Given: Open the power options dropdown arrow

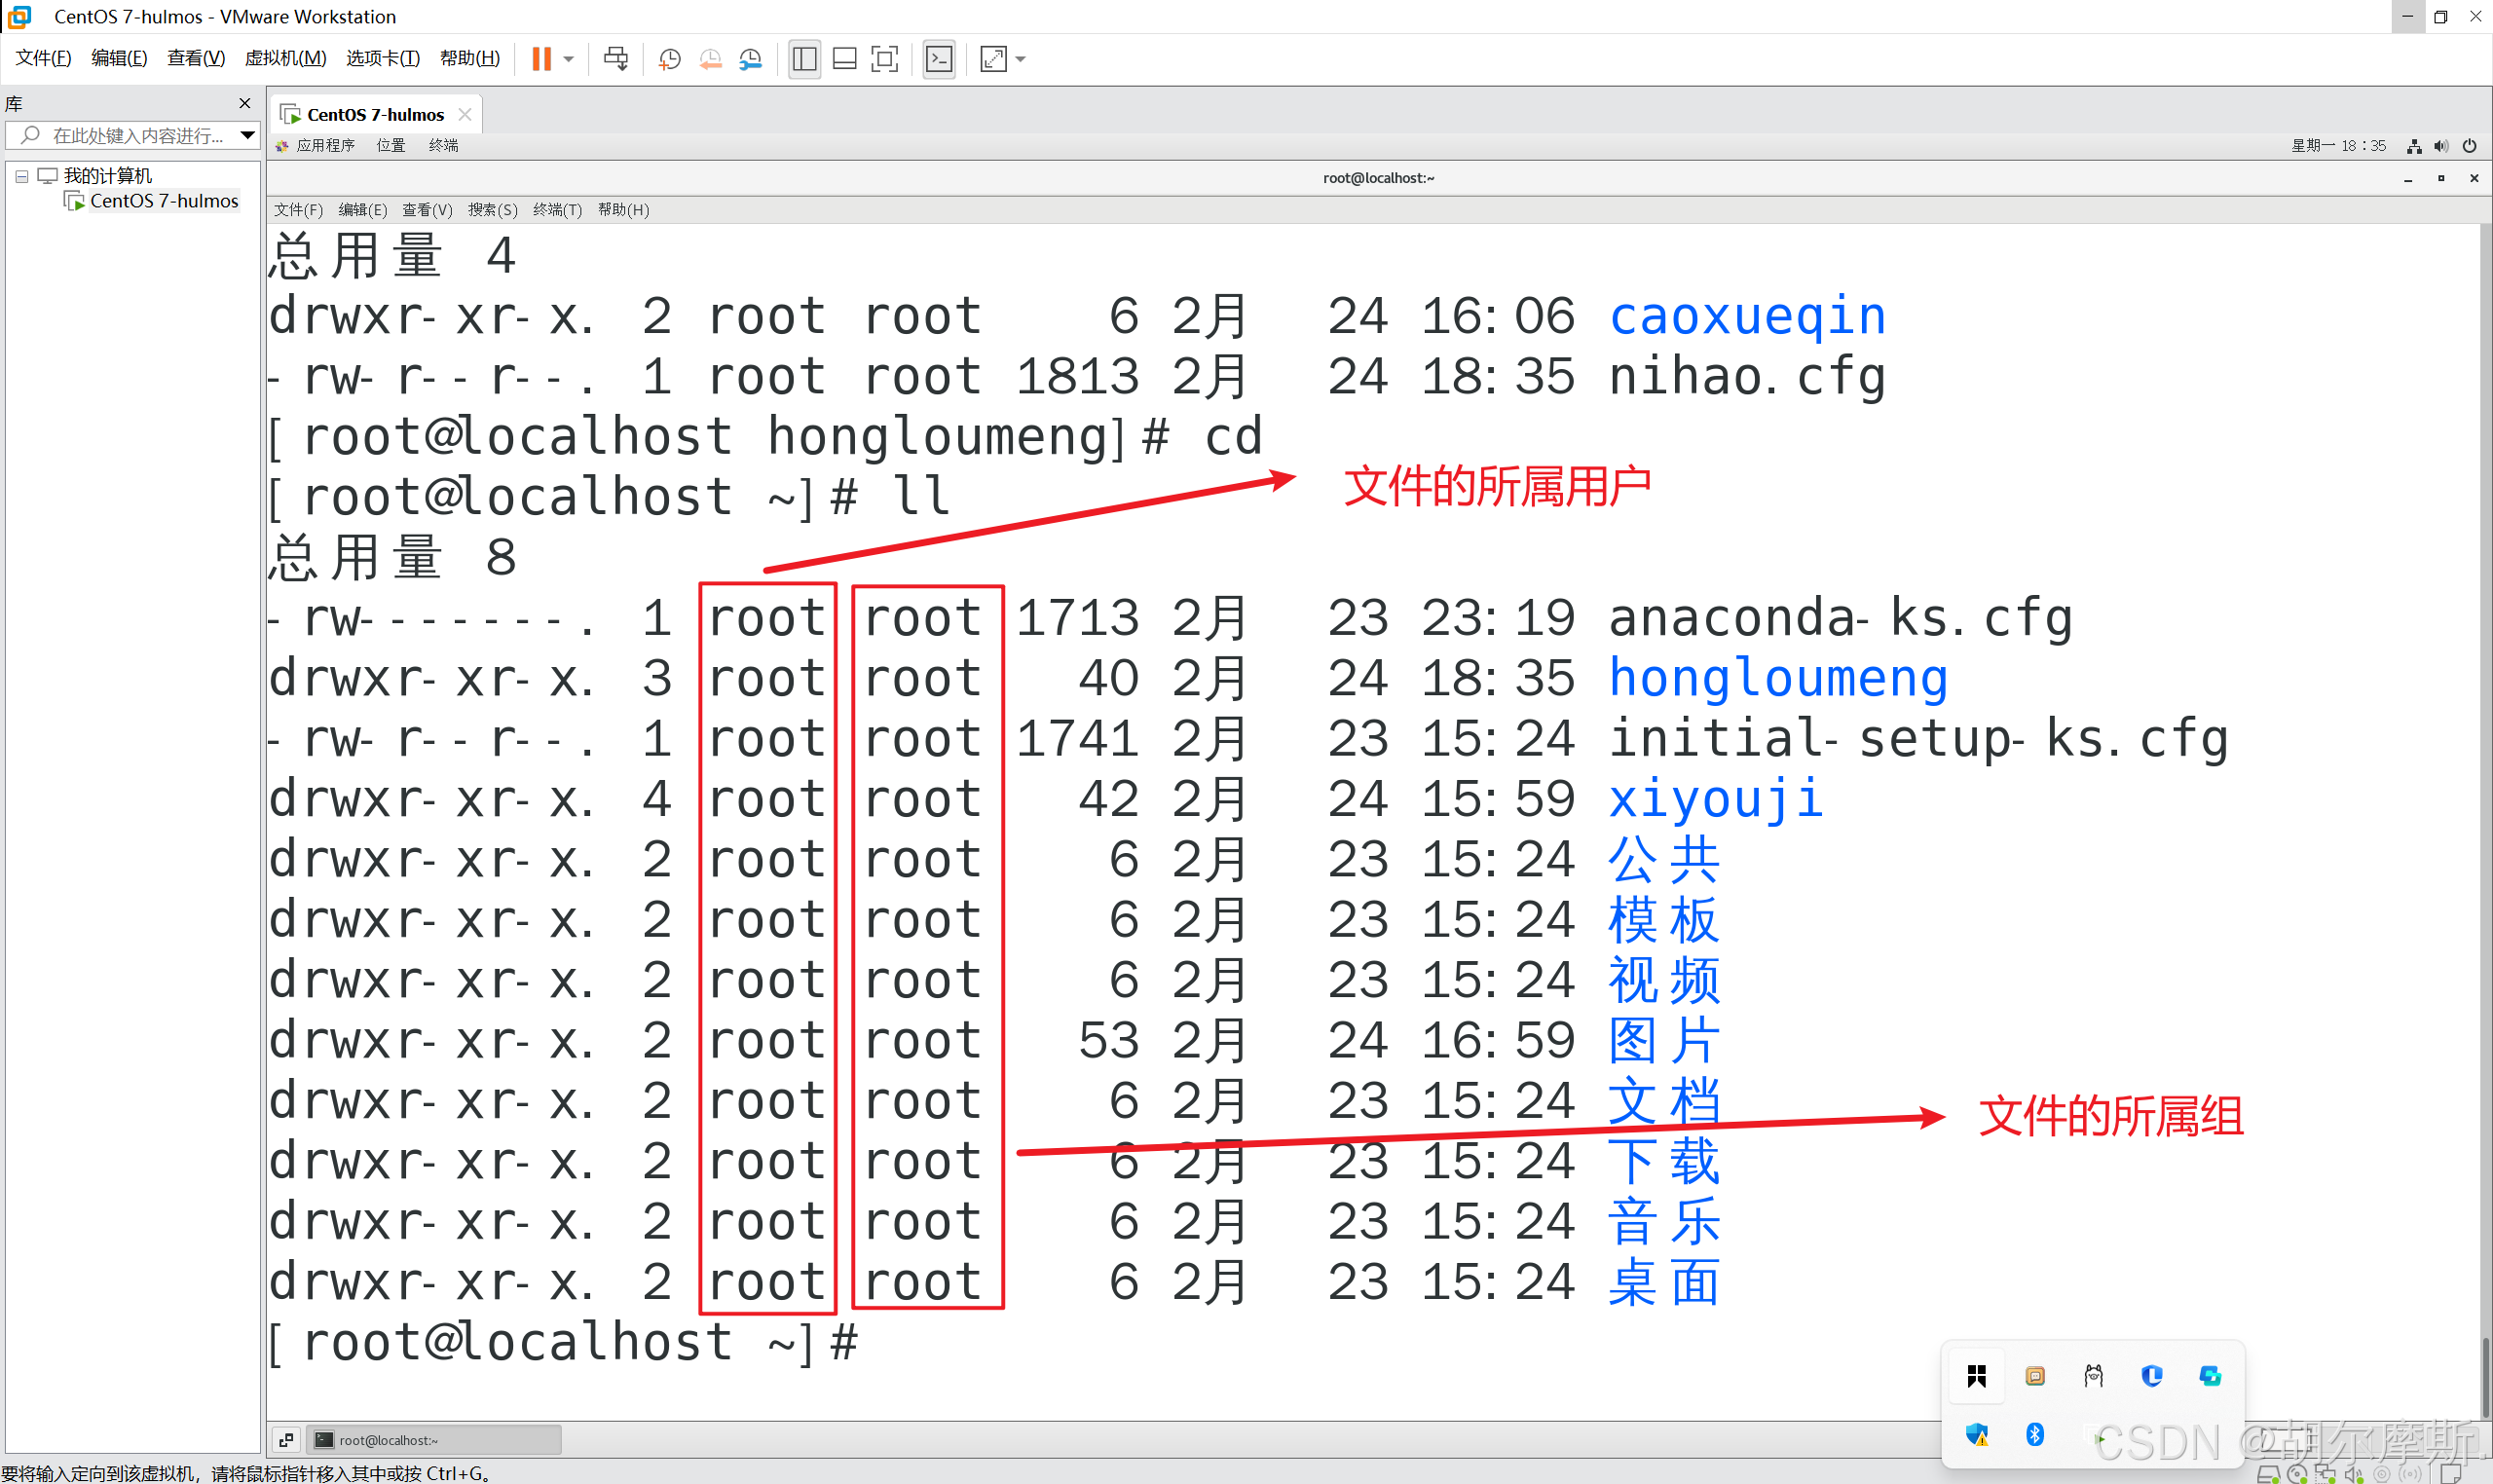Looking at the screenshot, I should point(569,59).
